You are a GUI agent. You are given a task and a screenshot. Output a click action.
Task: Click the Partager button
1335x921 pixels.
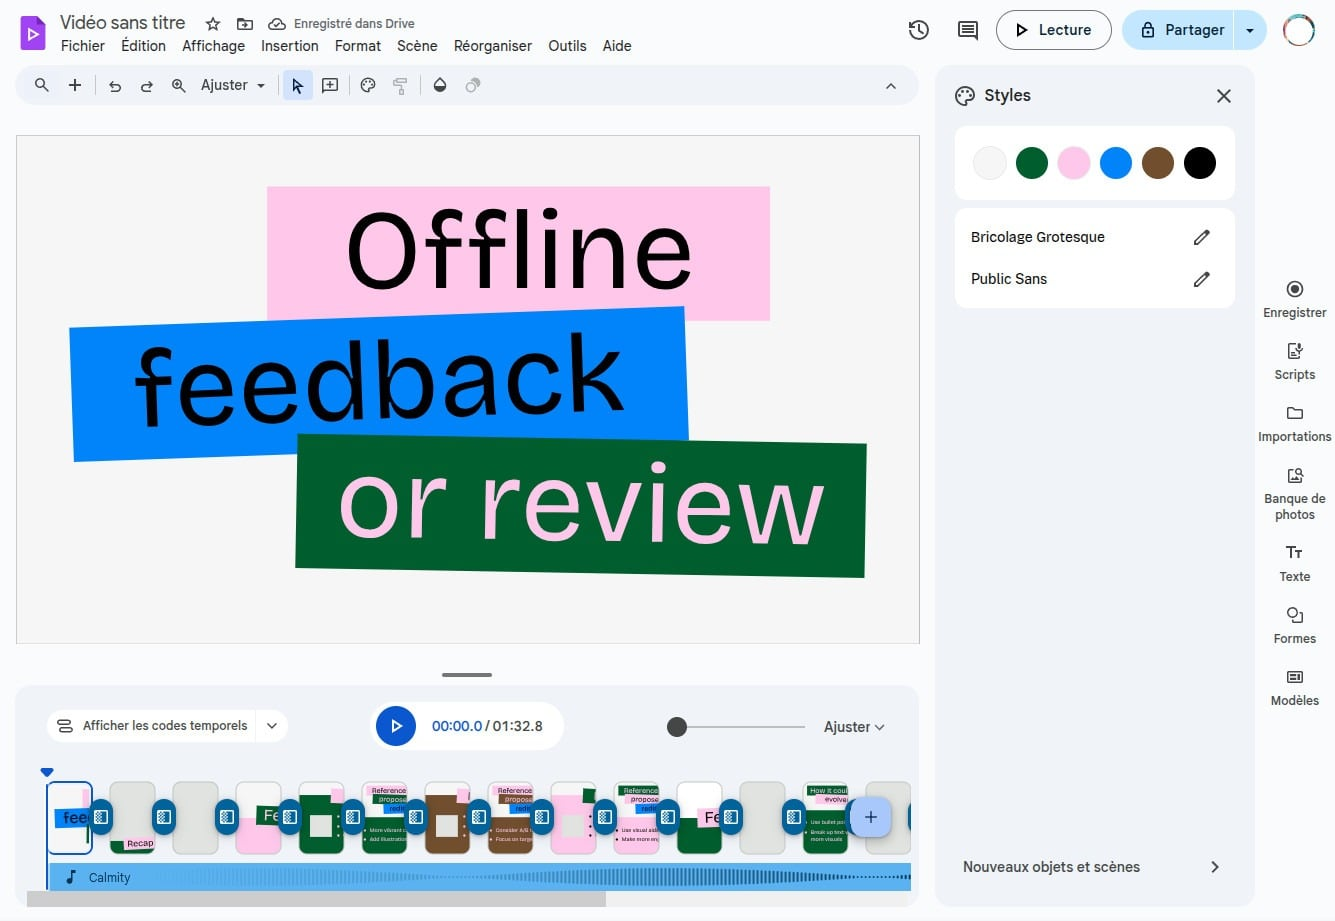pyautogui.click(x=1180, y=30)
